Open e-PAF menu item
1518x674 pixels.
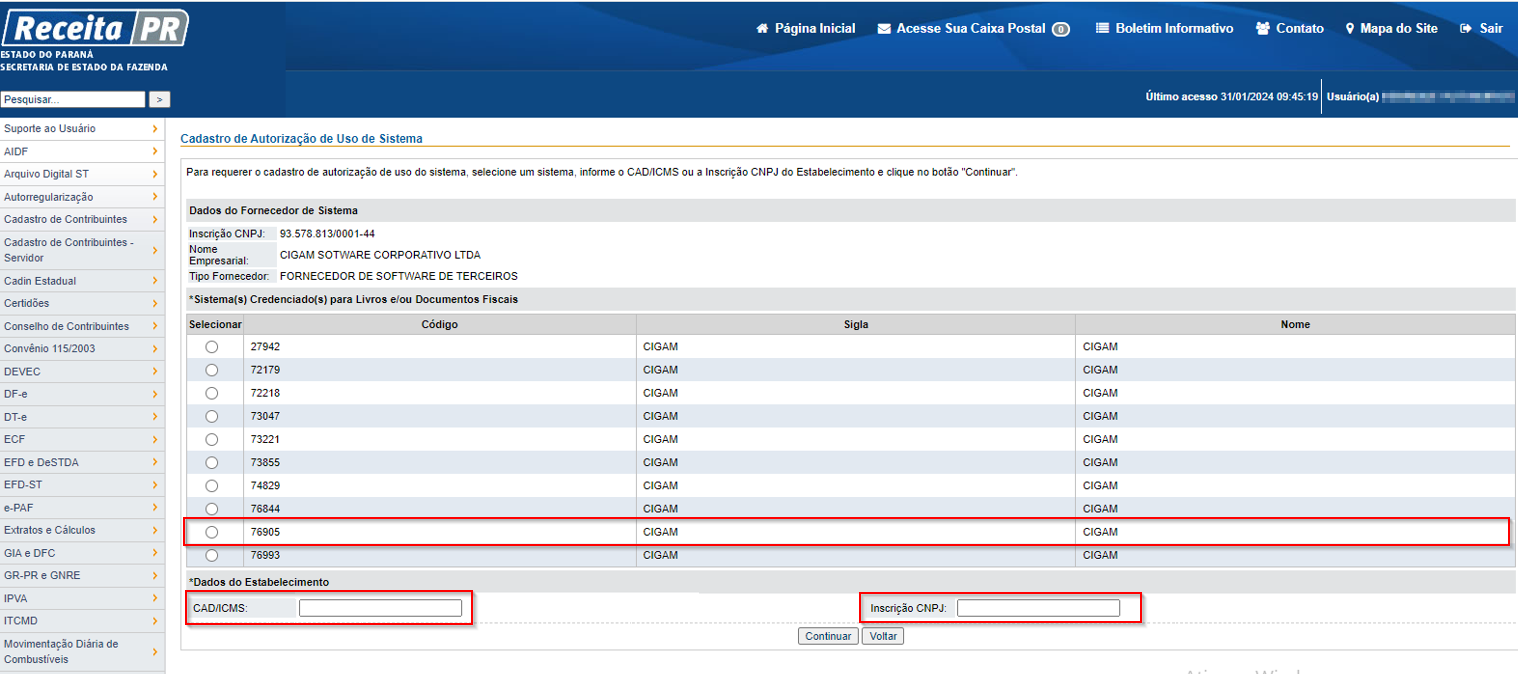pos(82,508)
